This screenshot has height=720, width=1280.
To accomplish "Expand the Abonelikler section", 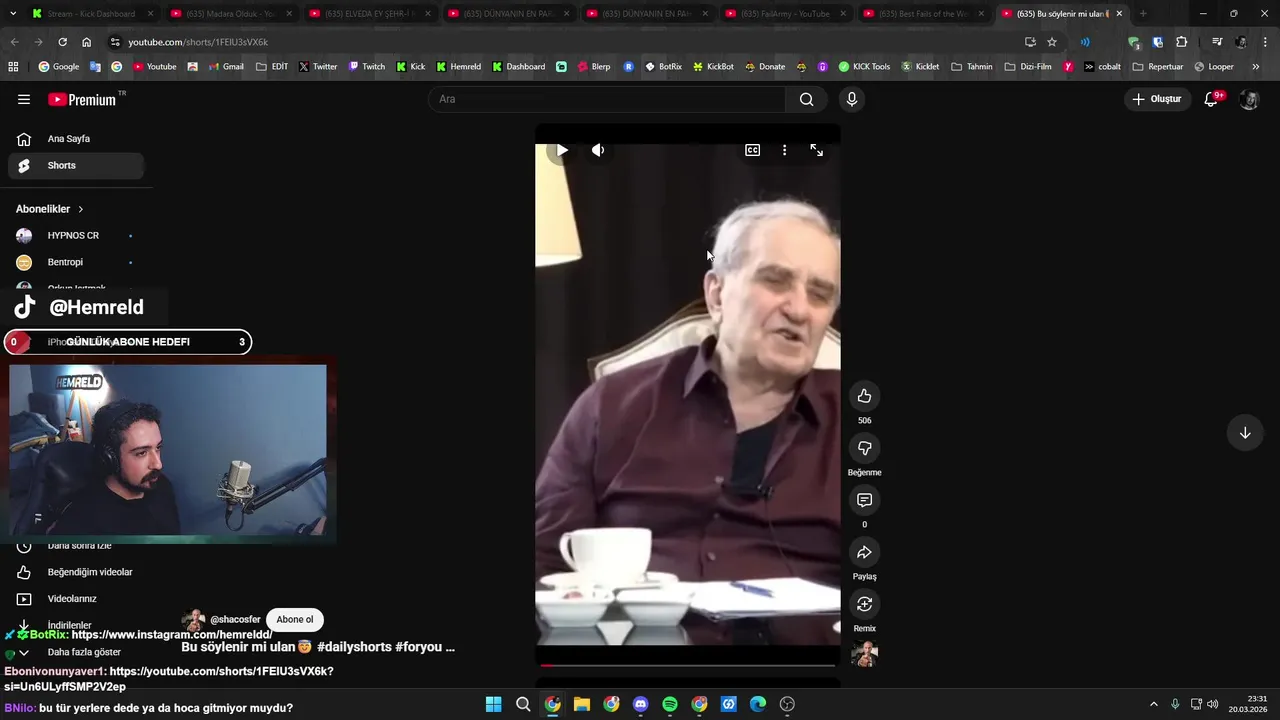I will click(50, 209).
